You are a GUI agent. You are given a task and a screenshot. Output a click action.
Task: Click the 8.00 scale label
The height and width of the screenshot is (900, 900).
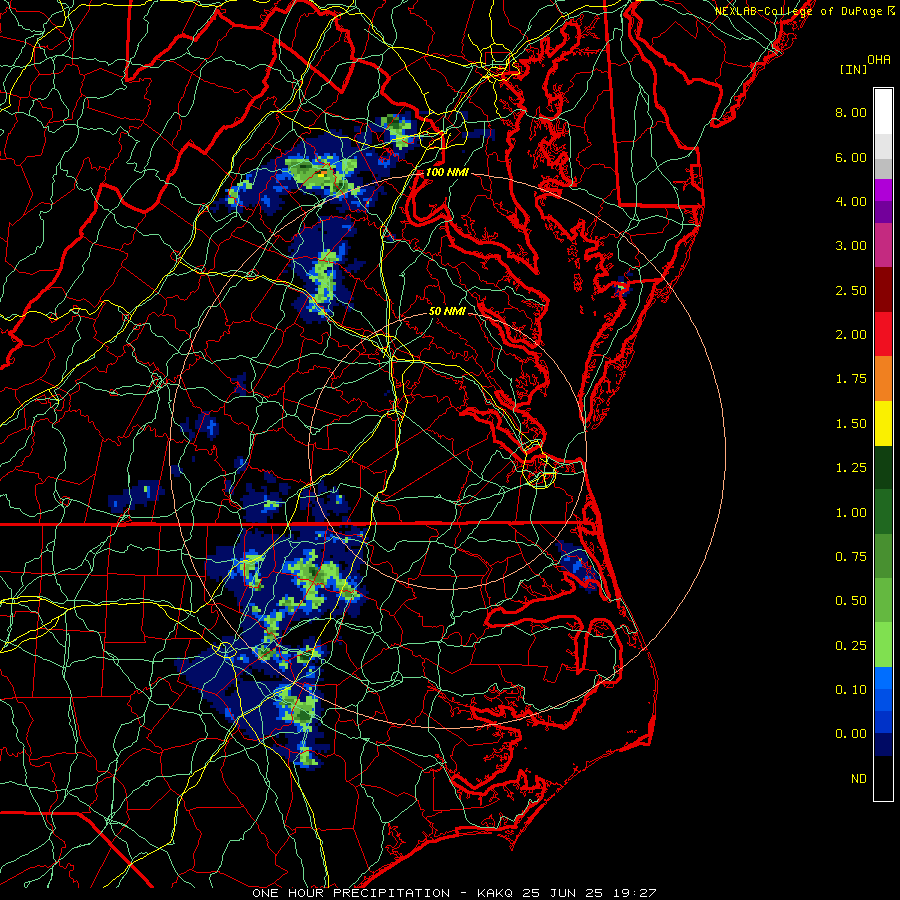851,112
